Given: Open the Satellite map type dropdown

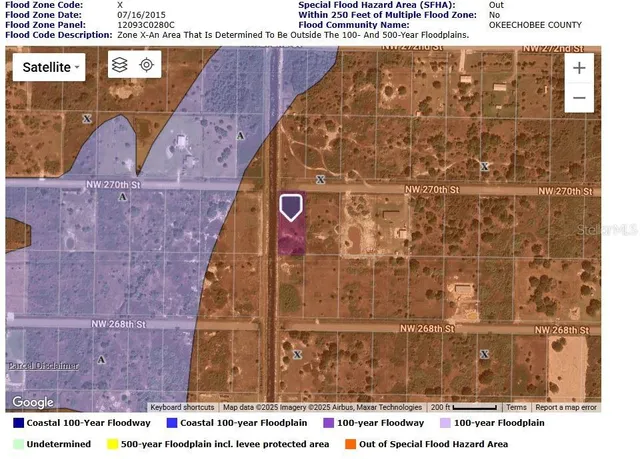Looking at the screenshot, I should pos(48,67).
